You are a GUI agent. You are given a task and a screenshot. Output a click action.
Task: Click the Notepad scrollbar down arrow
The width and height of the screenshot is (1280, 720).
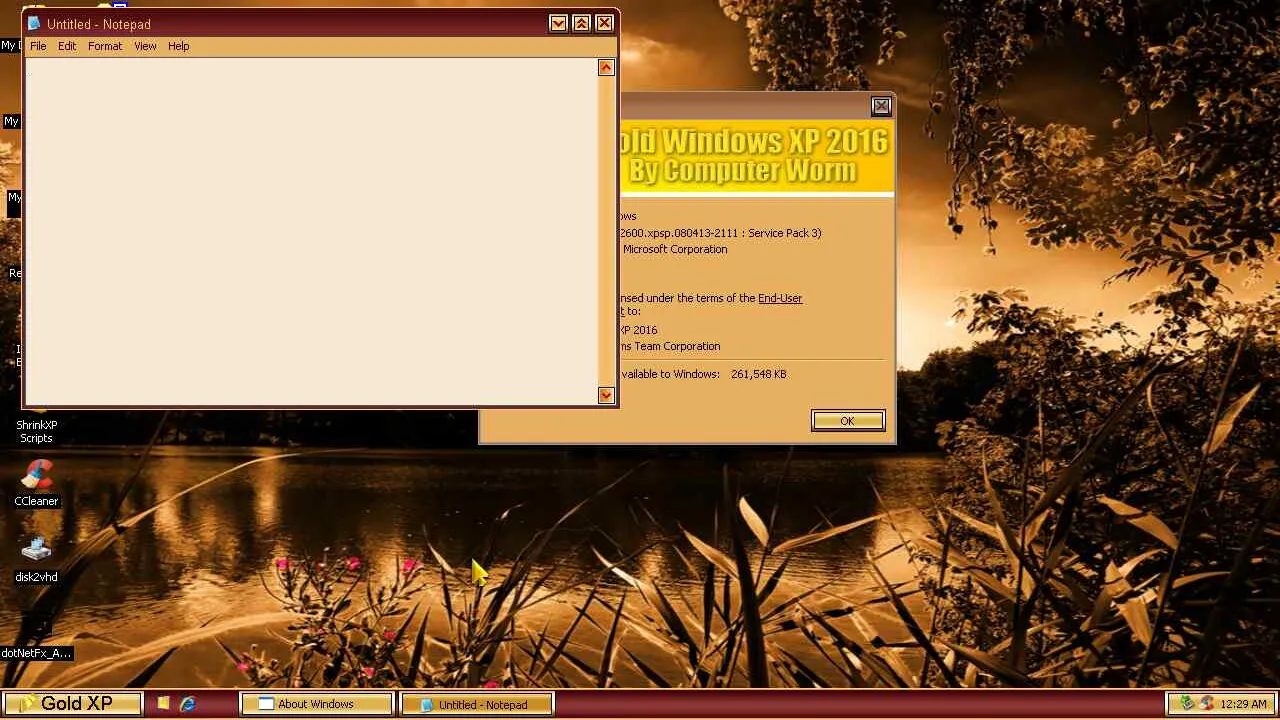(606, 395)
